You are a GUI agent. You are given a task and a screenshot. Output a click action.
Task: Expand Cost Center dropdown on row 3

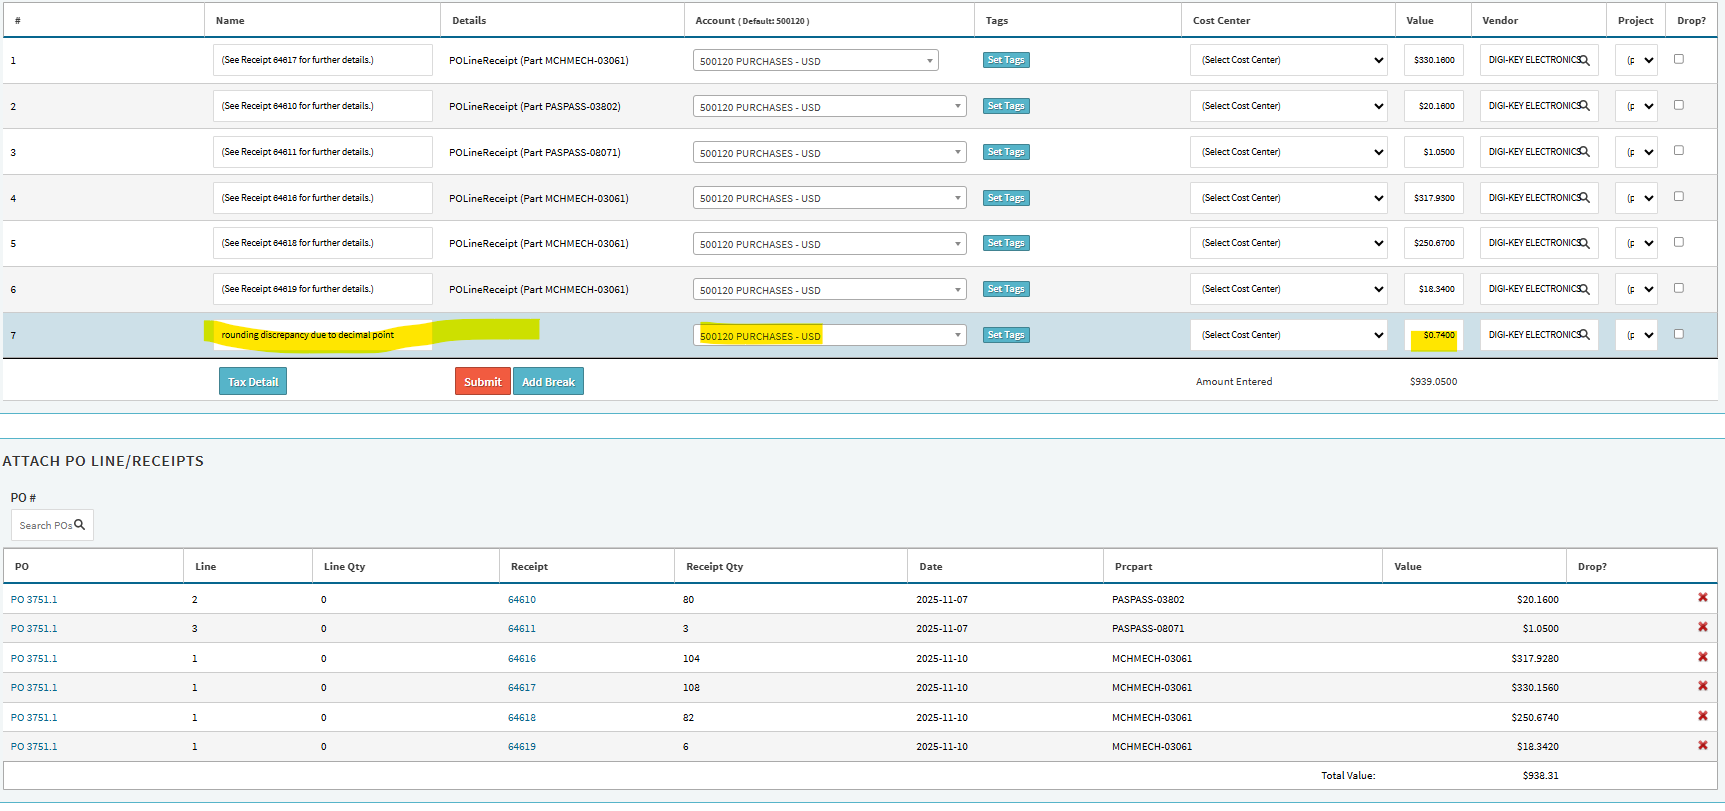click(x=1288, y=152)
